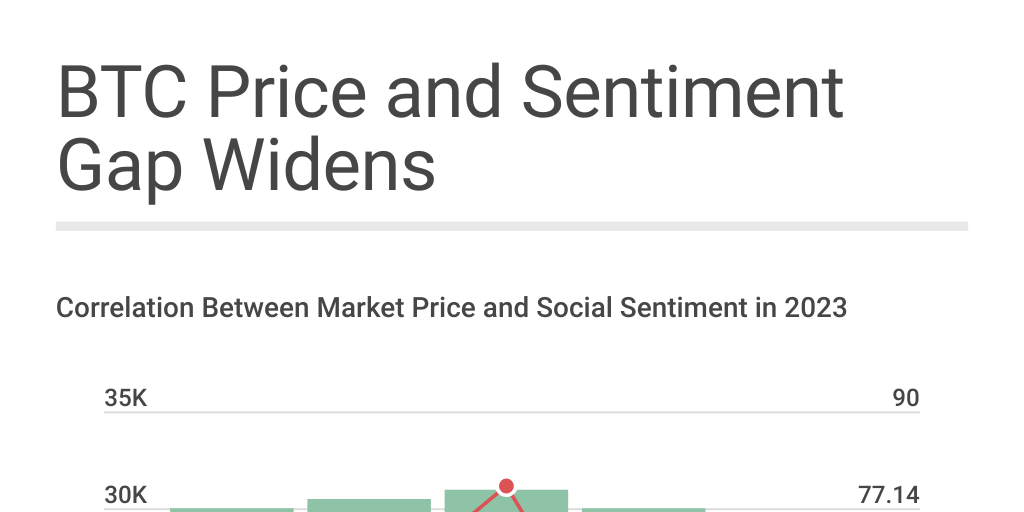This screenshot has height=512, width=1024.
Task: Click the word BTC in title
Action: tap(122, 93)
